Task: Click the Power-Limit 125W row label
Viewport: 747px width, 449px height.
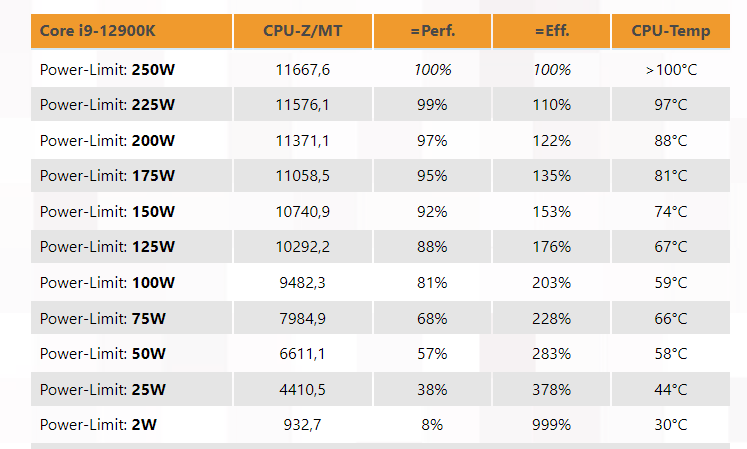Action: pyautogui.click(x=107, y=247)
